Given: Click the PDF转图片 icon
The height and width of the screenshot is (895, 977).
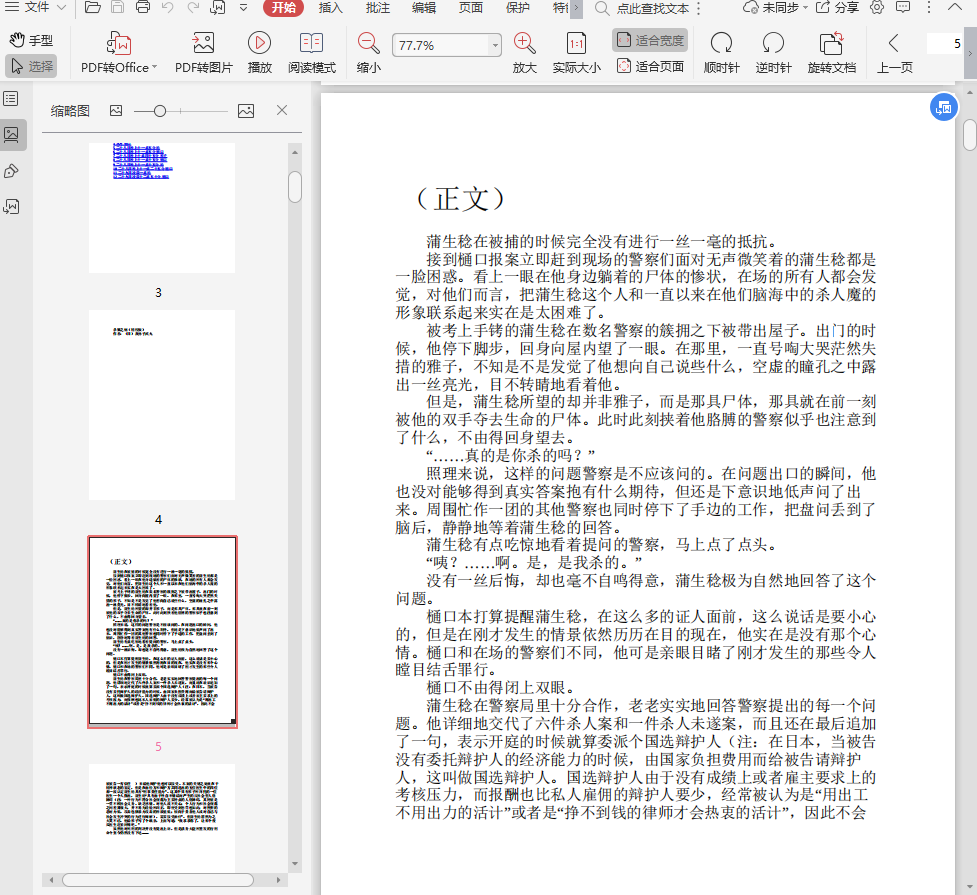Looking at the screenshot, I should click(203, 44).
